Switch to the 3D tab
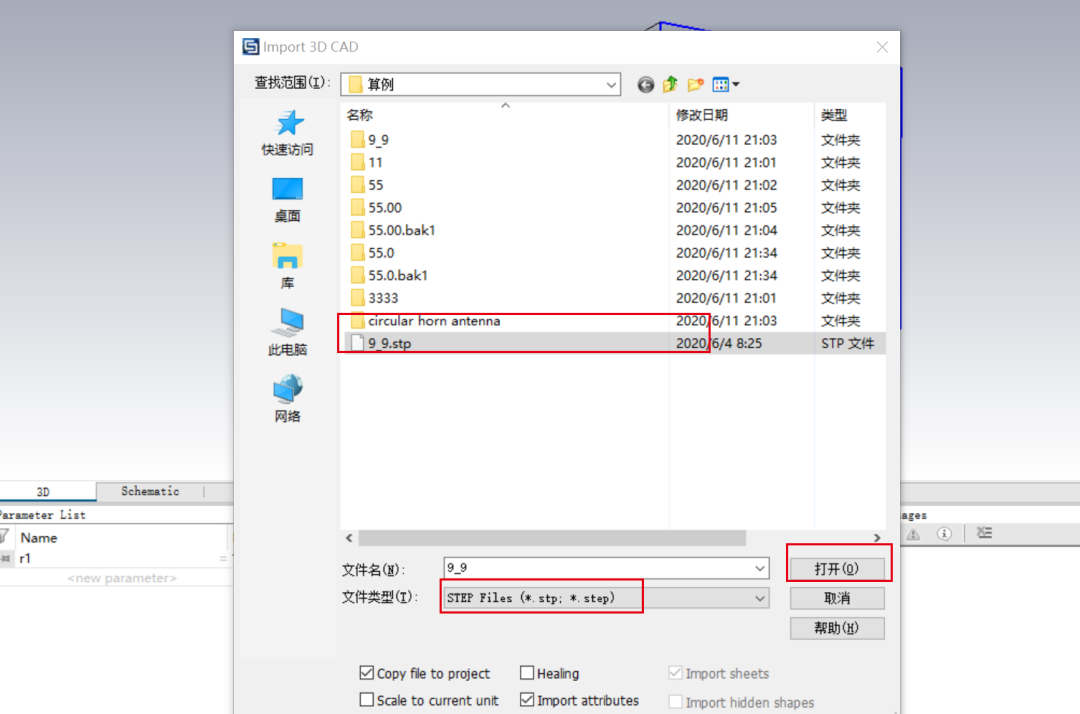Screen dimensions: 1080x714 point(43,492)
